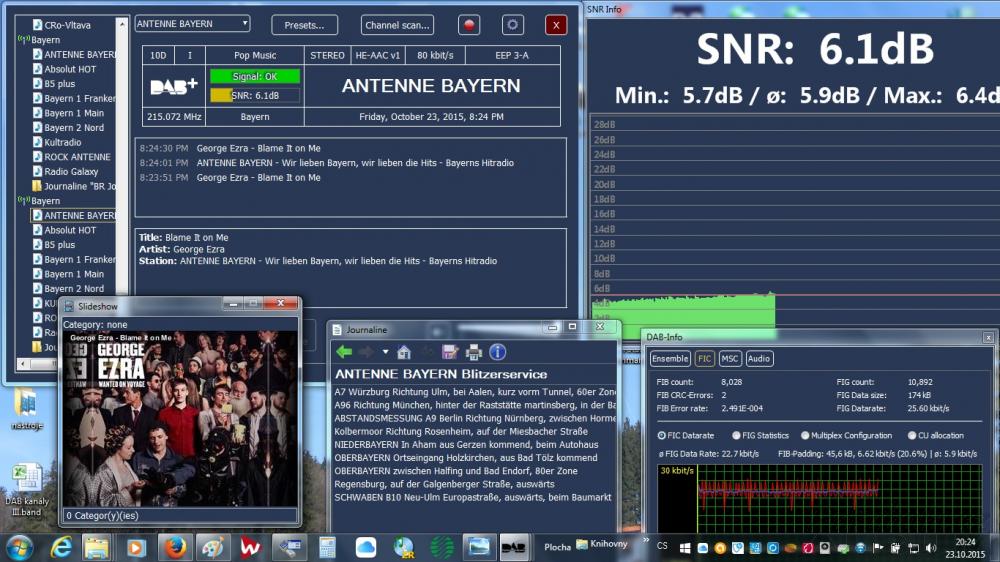Click the grayed forward arrow in Journaline
The height and width of the screenshot is (562, 1000).
click(366, 351)
